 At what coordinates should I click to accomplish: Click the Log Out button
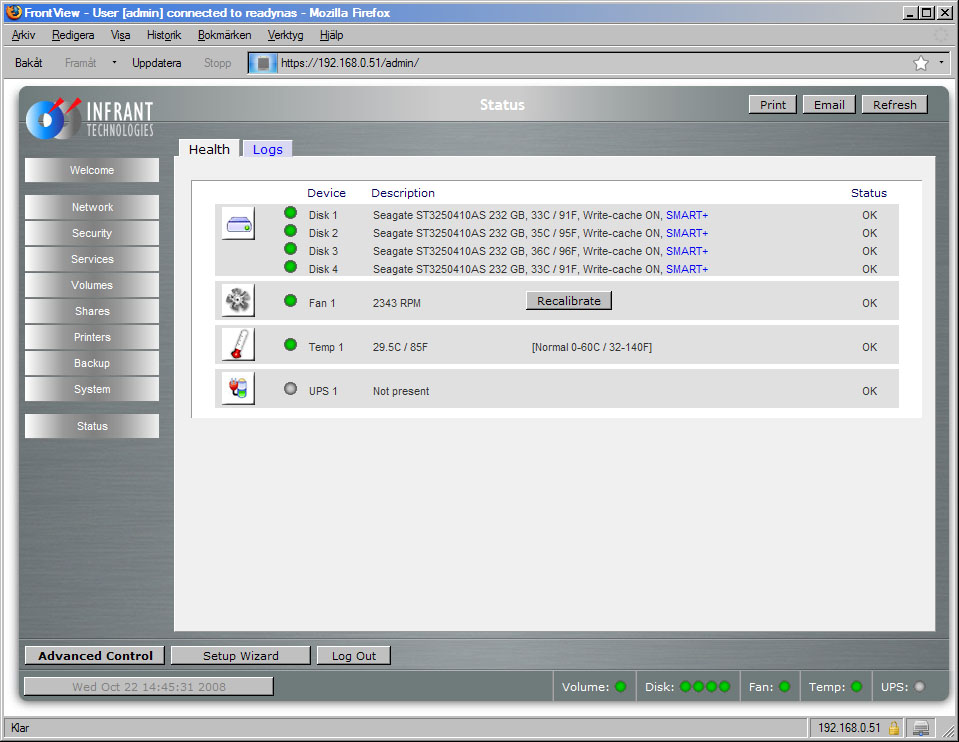[x=354, y=656]
